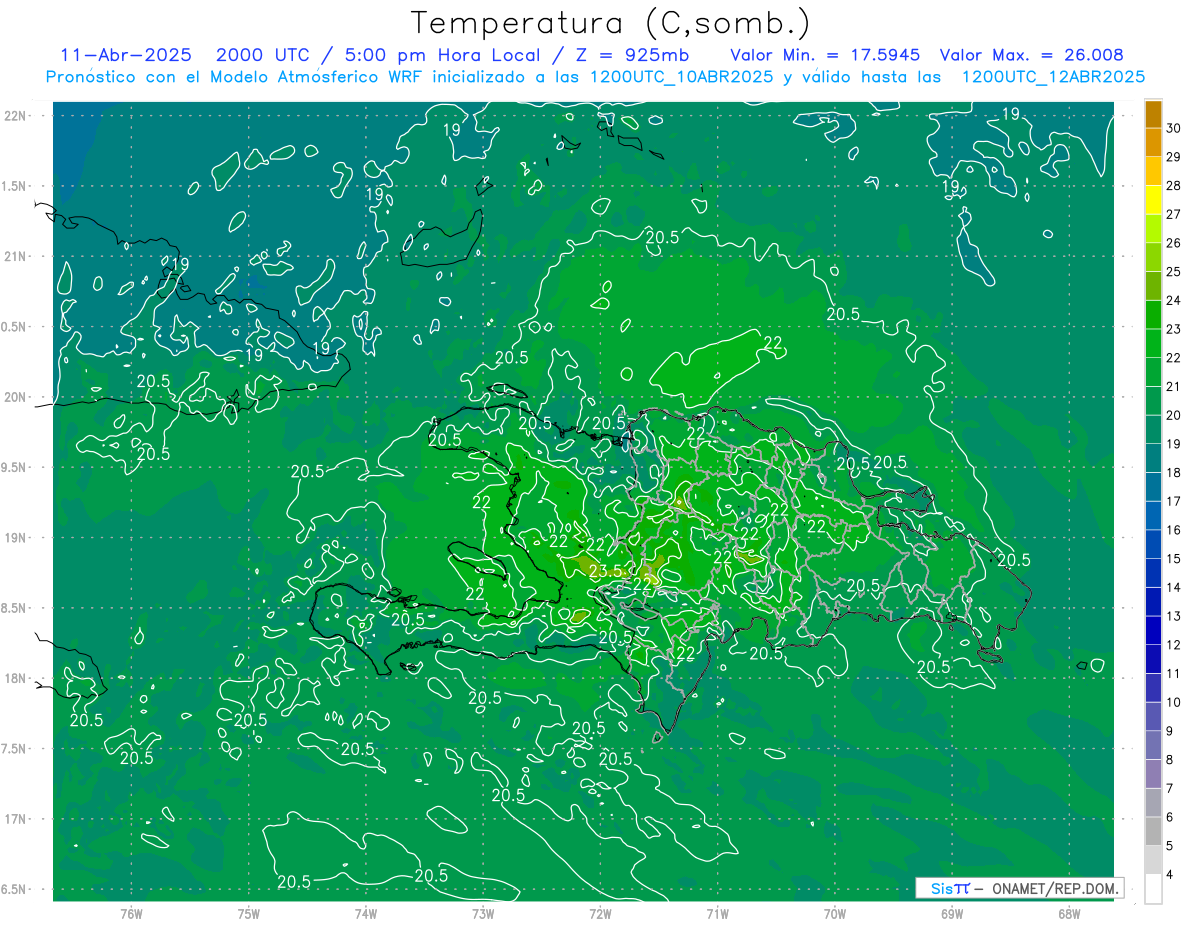
Task: Click the colorbar label "28"
Action: [x=1174, y=185]
